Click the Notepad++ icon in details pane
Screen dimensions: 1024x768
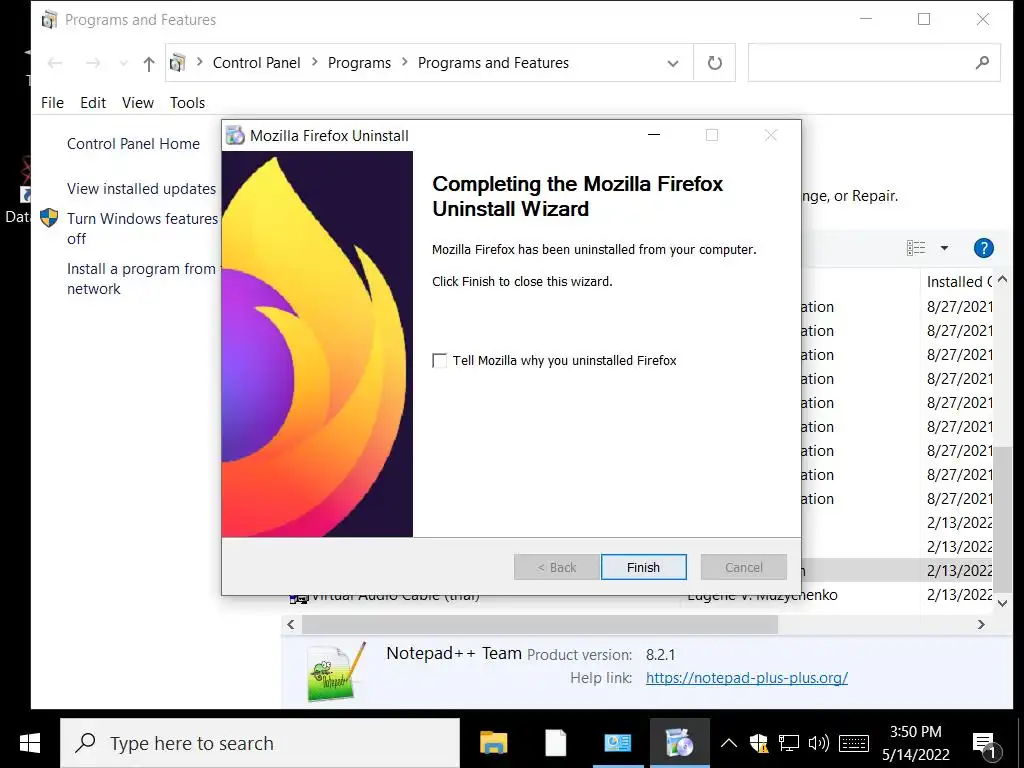pos(336,673)
